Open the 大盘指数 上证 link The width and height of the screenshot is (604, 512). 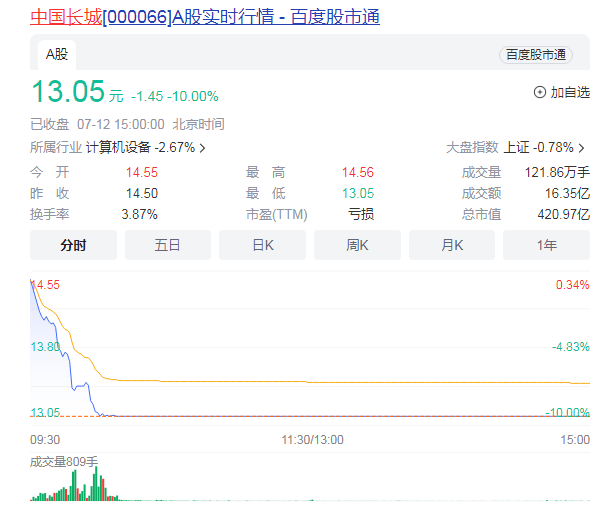(515, 148)
